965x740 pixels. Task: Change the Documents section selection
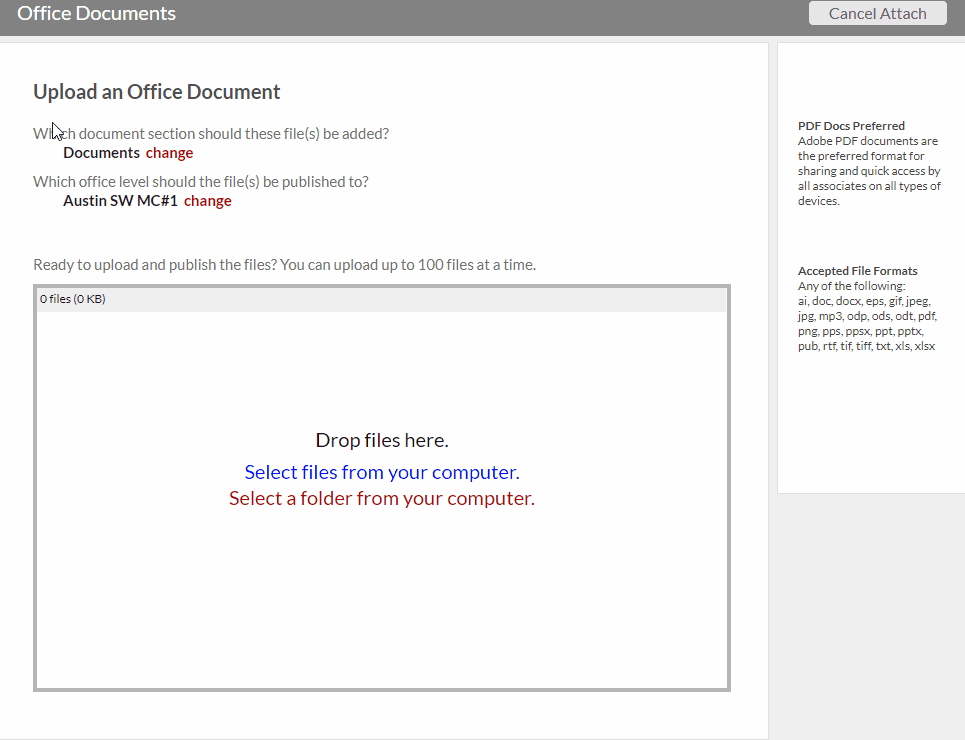[169, 153]
